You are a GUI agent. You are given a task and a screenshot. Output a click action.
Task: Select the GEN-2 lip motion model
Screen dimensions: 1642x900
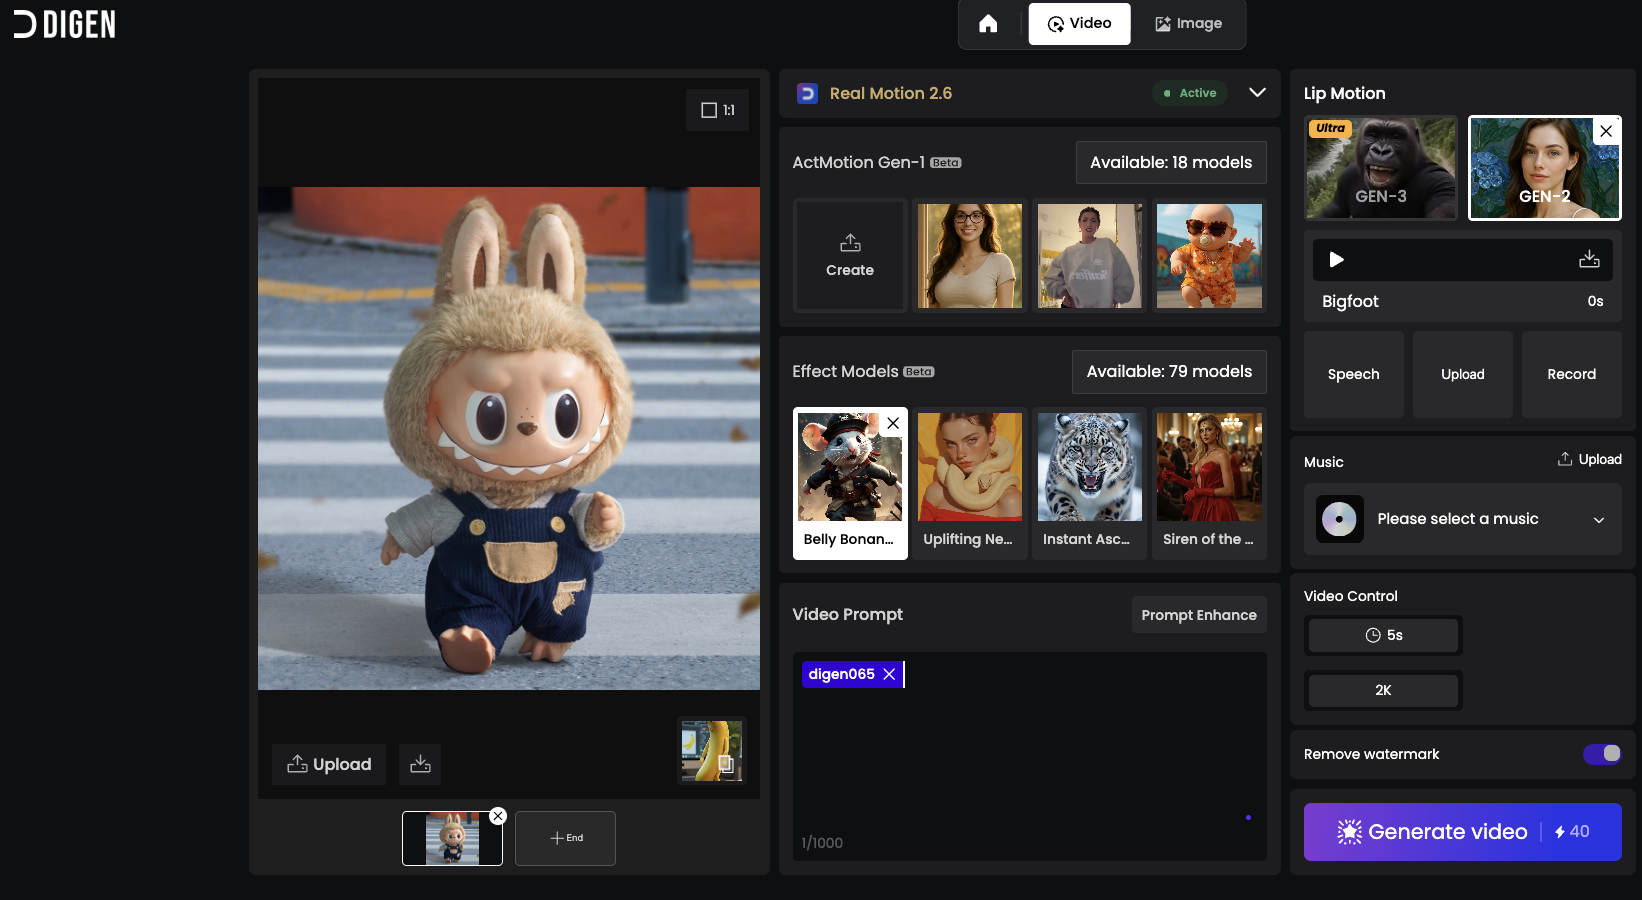click(x=1545, y=167)
